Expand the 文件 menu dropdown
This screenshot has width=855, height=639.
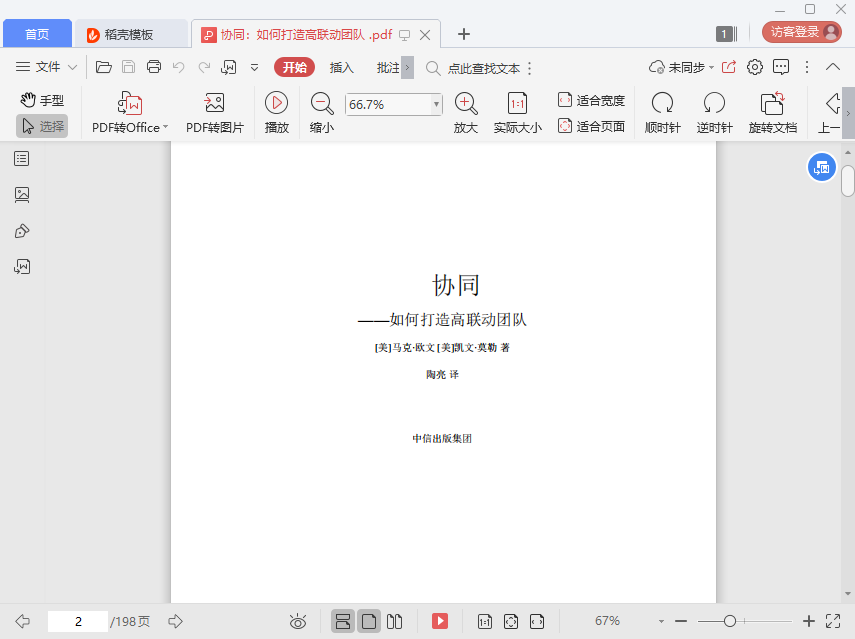coord(47,67)
